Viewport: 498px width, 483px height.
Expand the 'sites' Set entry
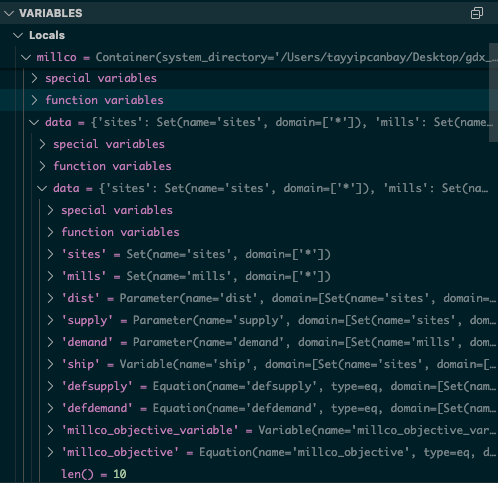pyautogui.click(x=50, y=254)
